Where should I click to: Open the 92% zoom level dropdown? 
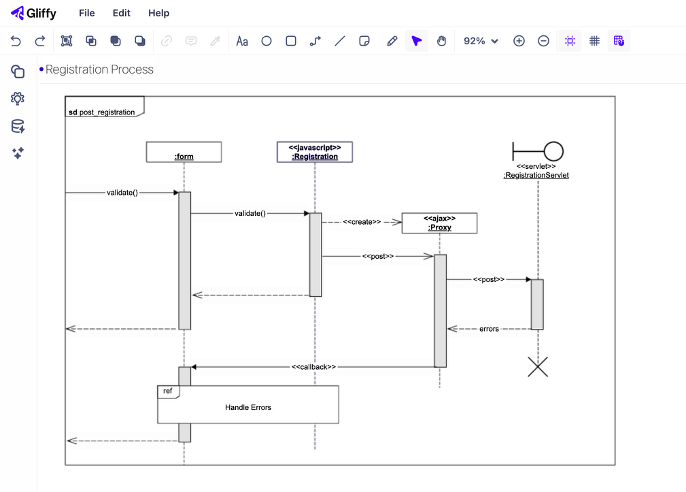(x=481, y=41)
